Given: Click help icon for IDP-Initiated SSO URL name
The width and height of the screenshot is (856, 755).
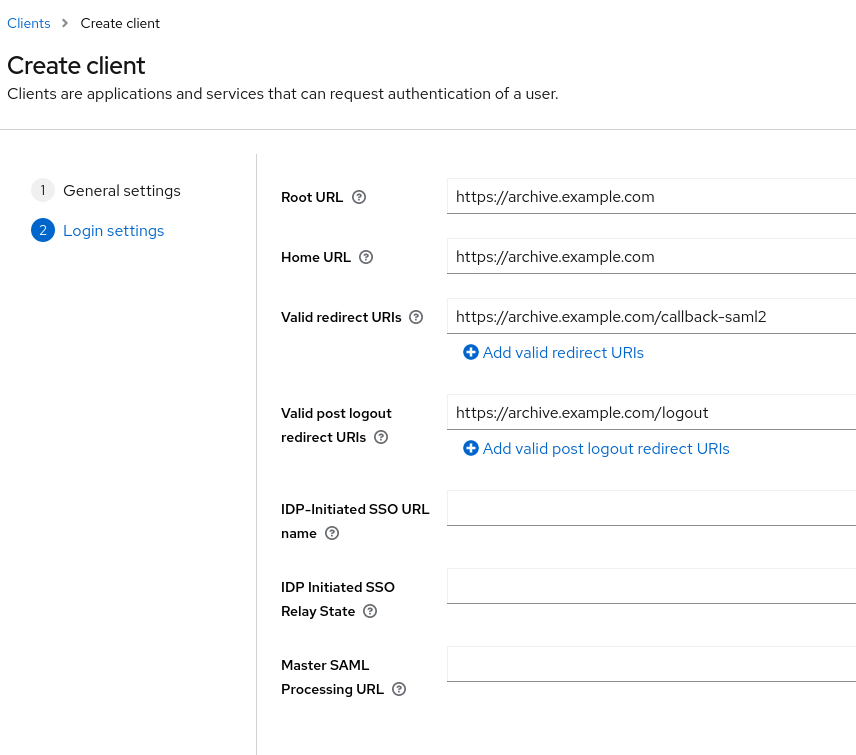Looking at the screenshot, I should pos(332,533).
